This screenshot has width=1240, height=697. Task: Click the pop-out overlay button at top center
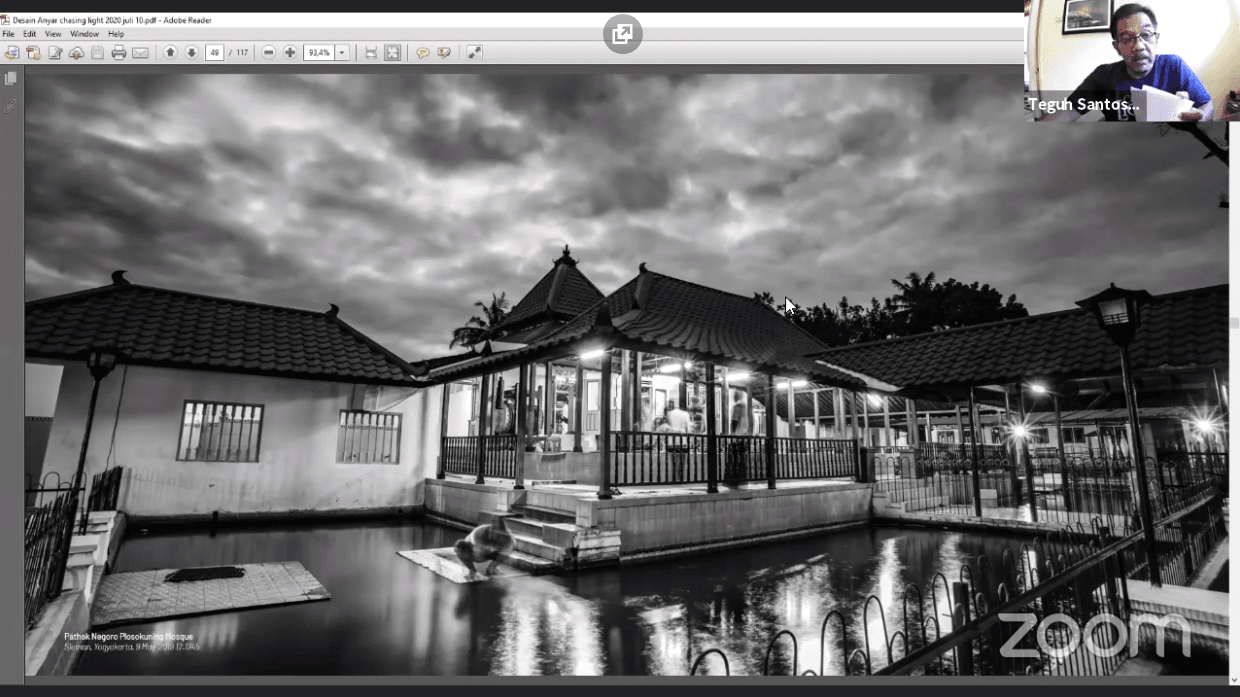[622, 35]
